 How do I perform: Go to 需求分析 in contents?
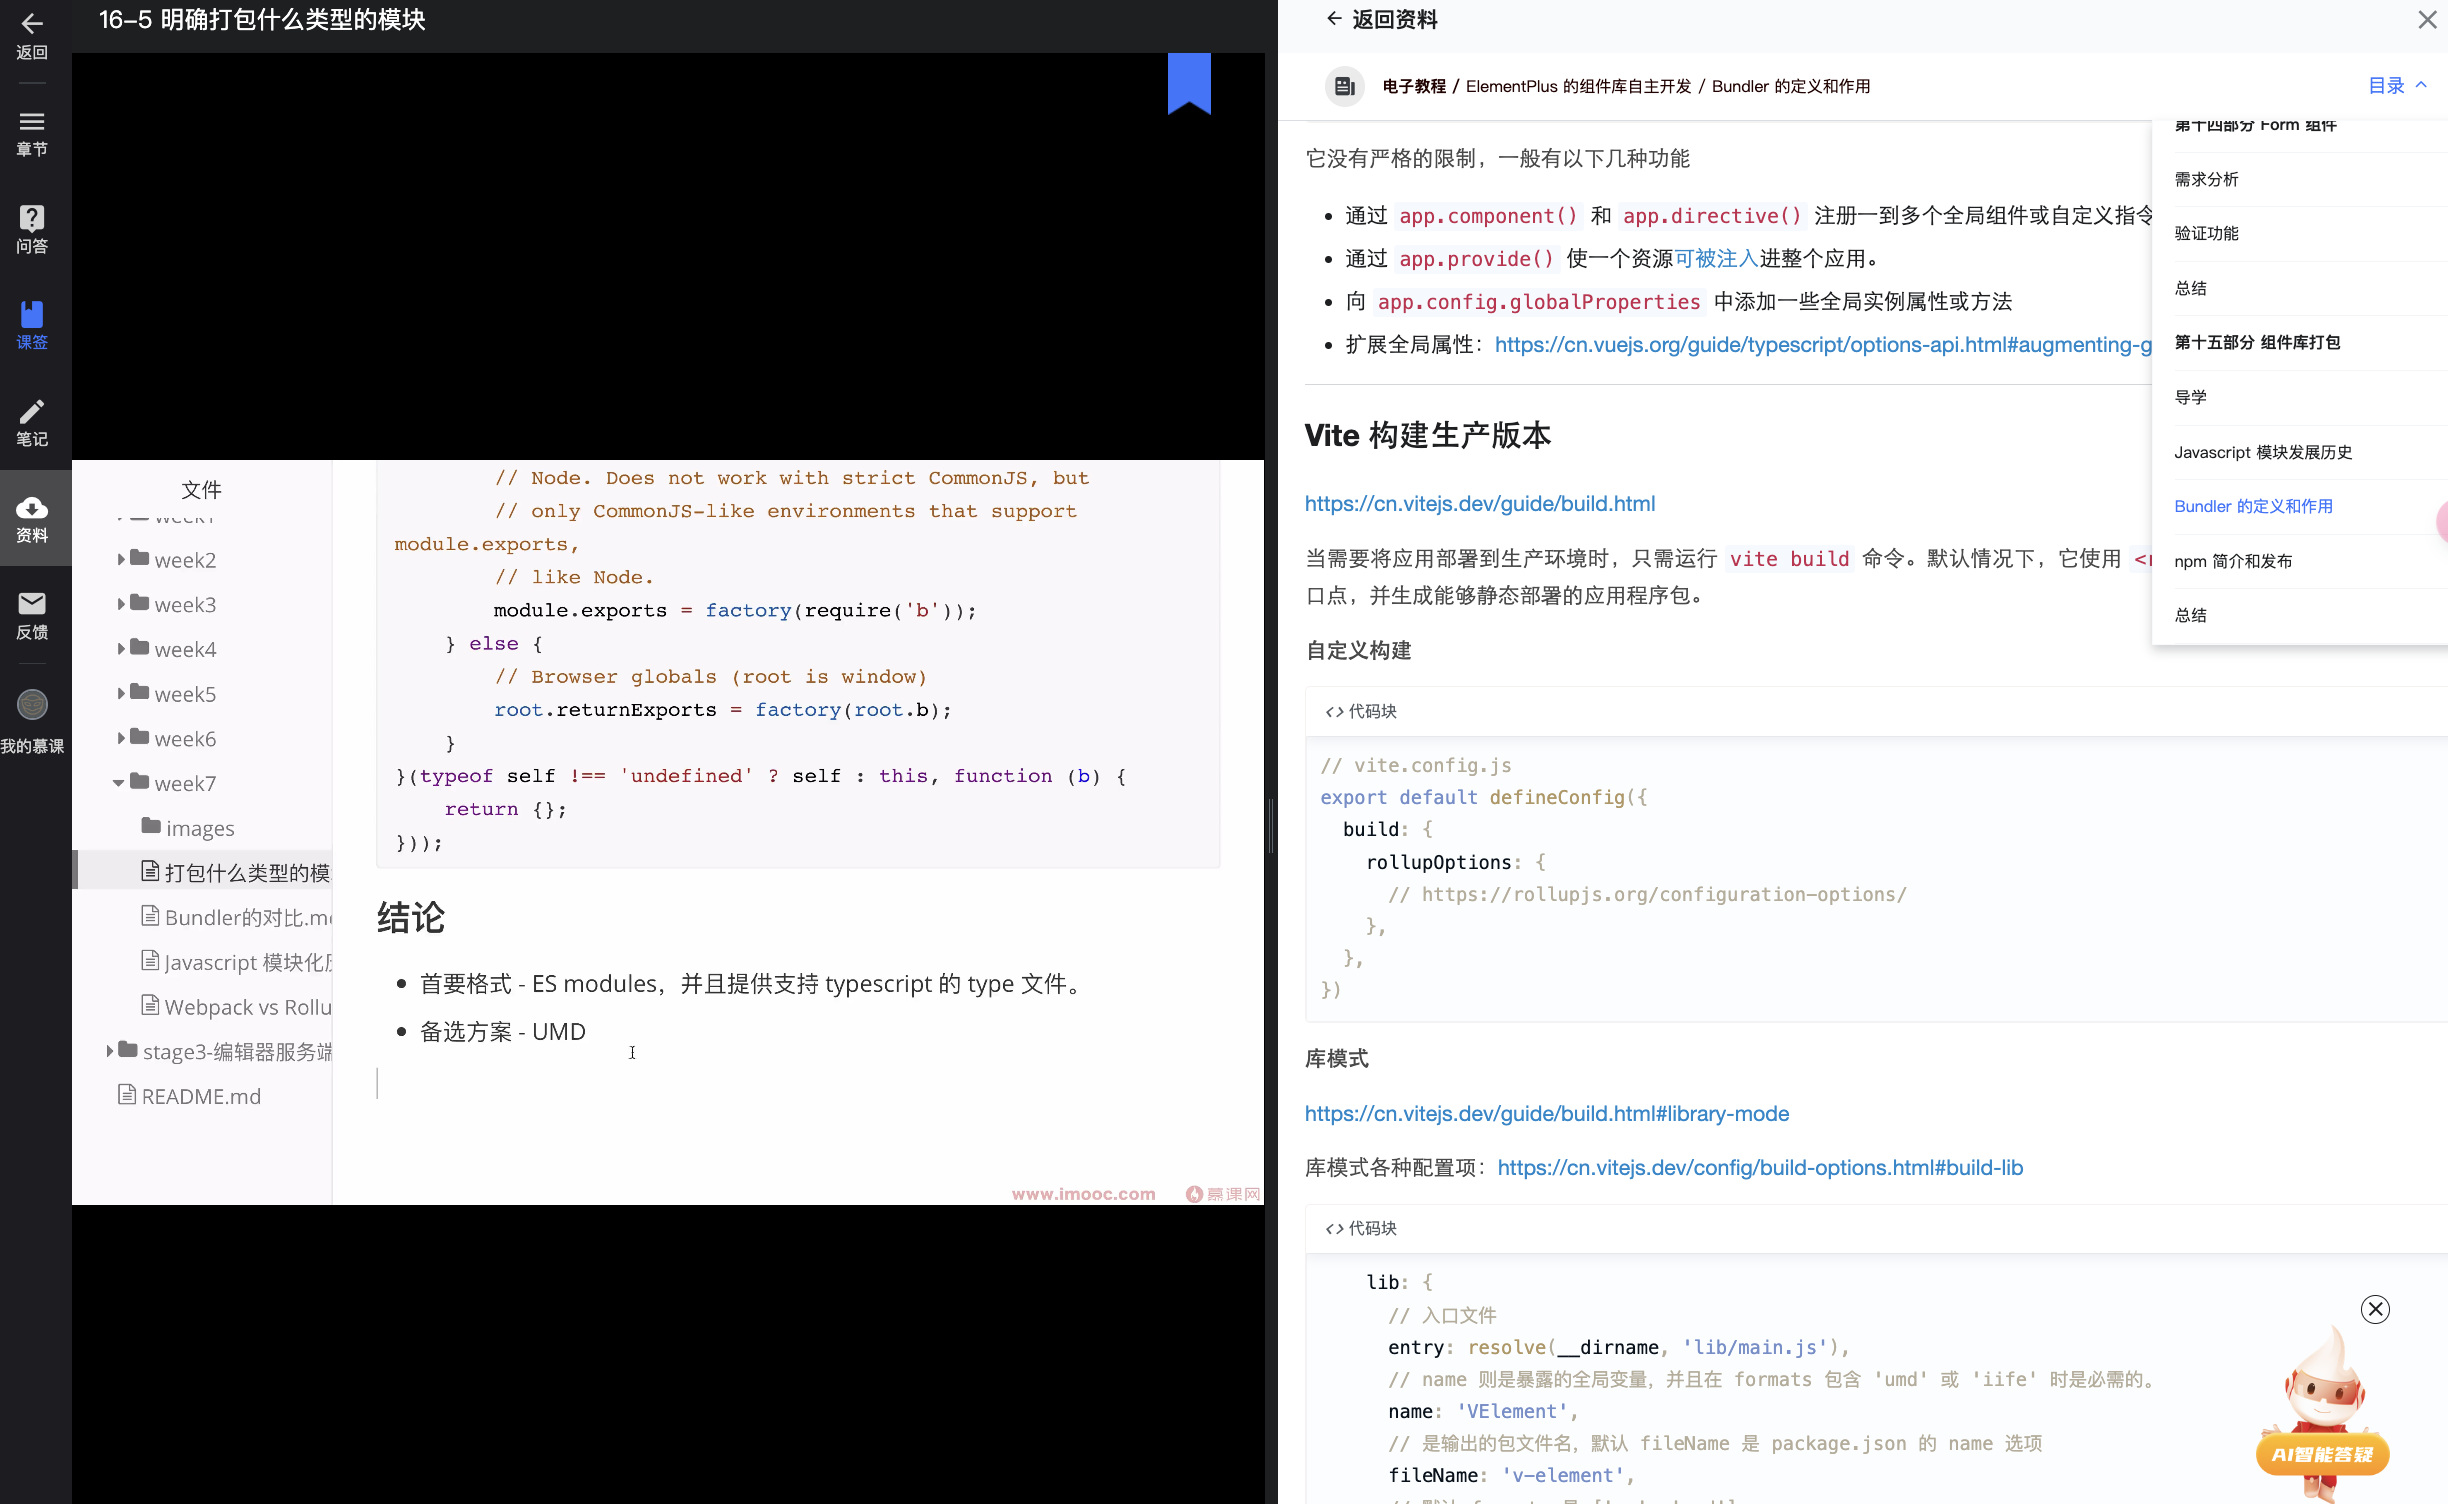tap(2206, 179)
